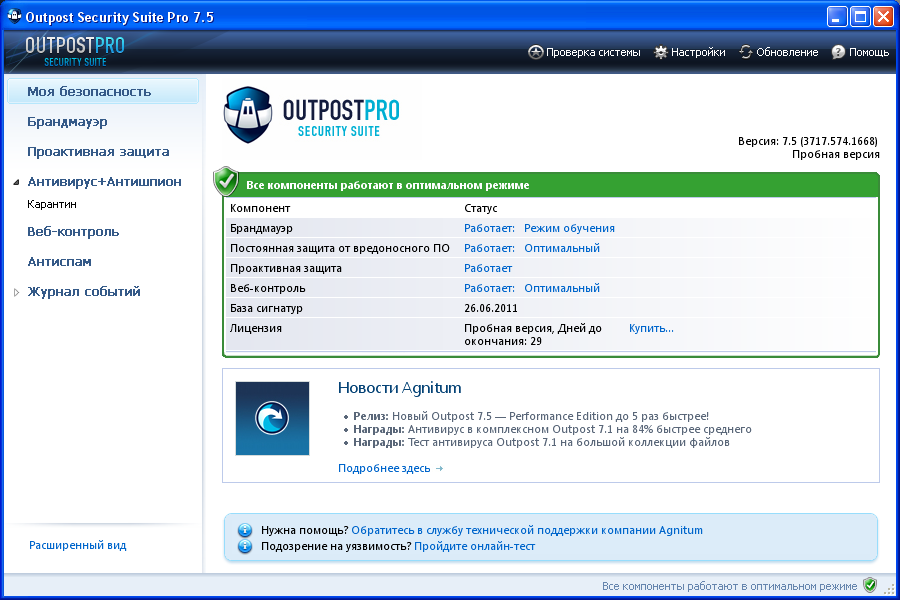Click the news item about Outpost 7.5 release
Screen dimensions: 900x600
[530, 416]
